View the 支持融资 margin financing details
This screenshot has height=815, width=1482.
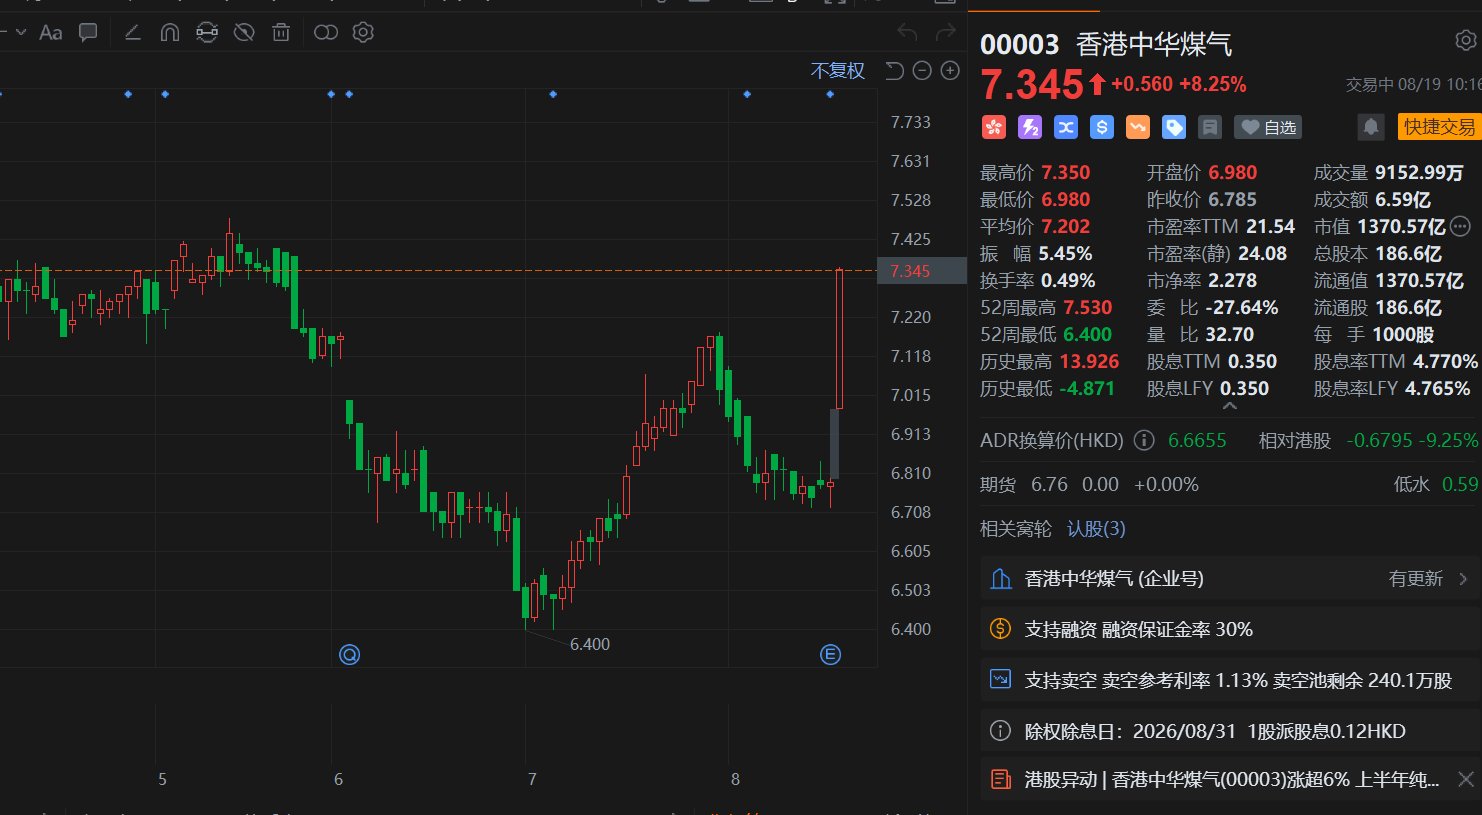coord(1229,629)
